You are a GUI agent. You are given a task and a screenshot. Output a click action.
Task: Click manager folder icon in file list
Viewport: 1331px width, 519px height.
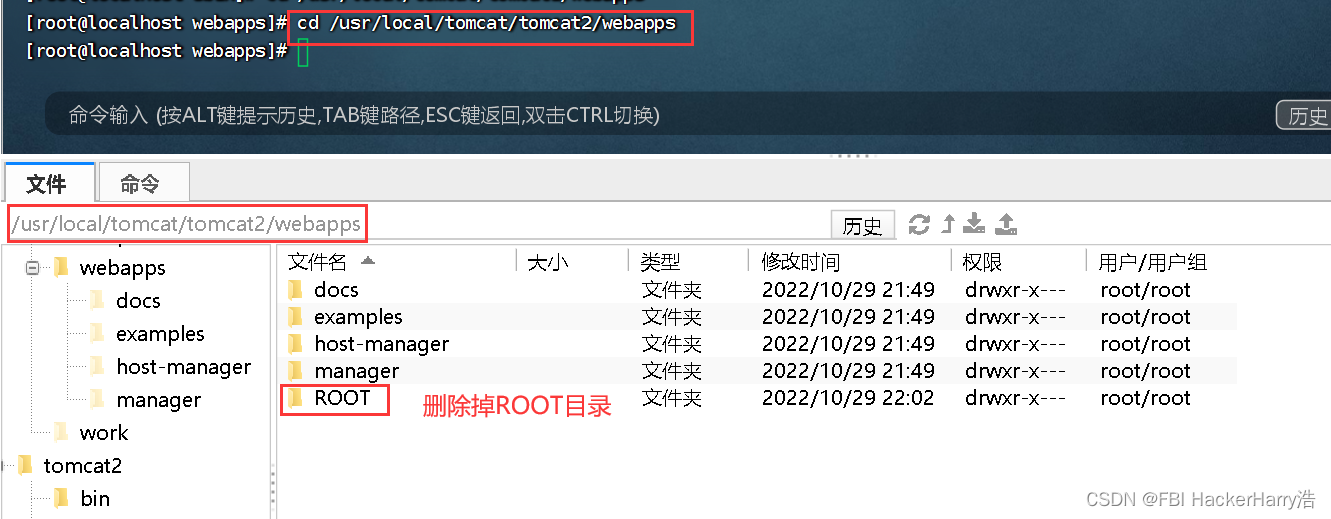tap(295, 371)
